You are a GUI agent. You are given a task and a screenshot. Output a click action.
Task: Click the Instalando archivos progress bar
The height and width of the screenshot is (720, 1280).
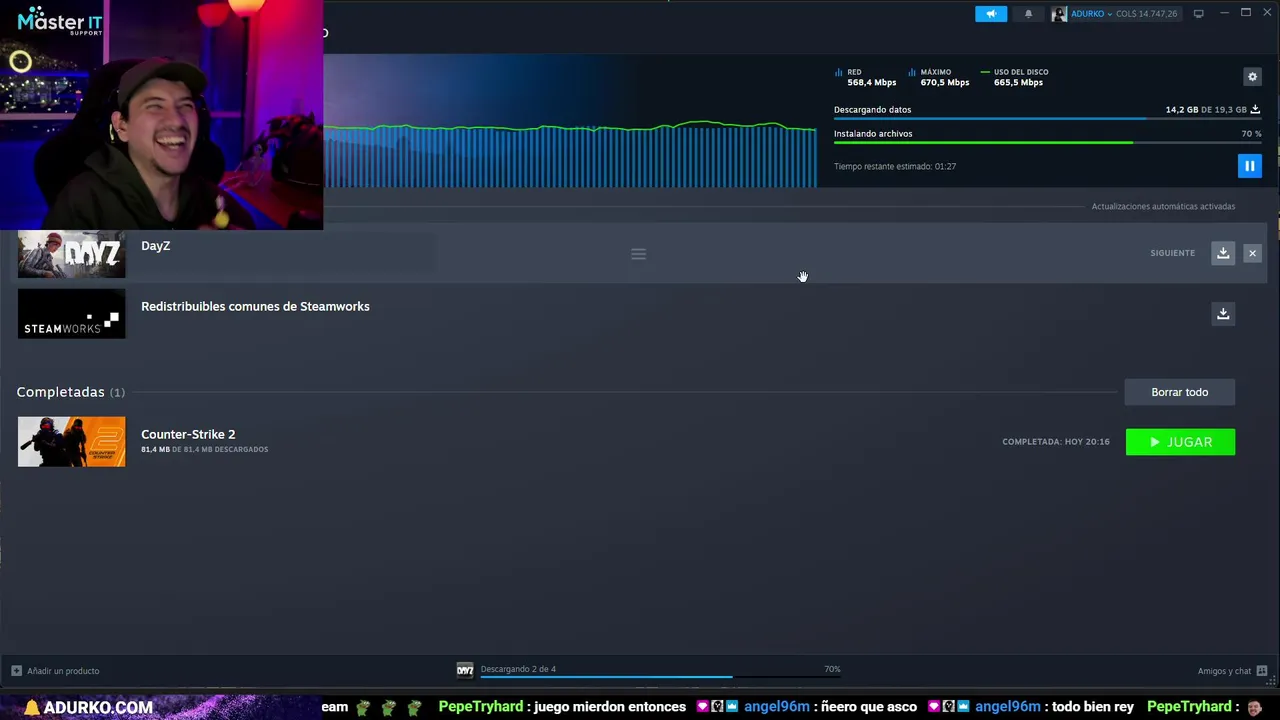[1047, 143]
